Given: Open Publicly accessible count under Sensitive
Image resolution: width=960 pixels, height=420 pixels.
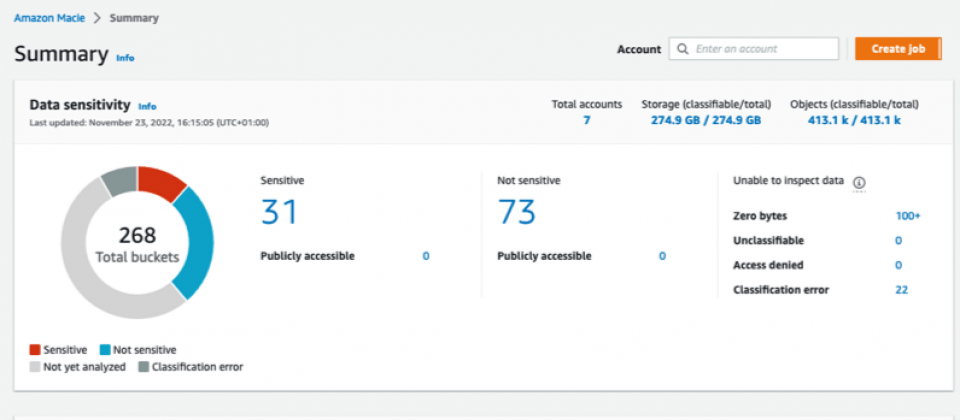Looking at the screenshot, I should [426, 256].
